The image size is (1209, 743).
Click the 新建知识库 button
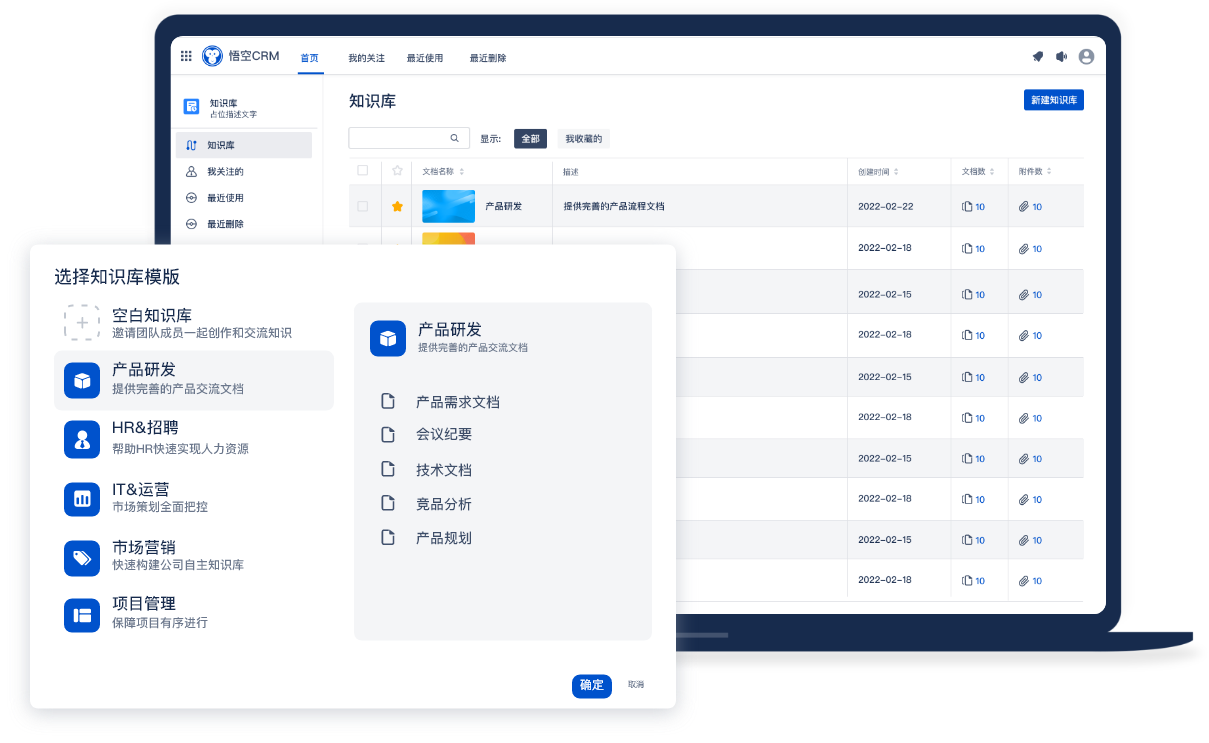pos(1053,100)
